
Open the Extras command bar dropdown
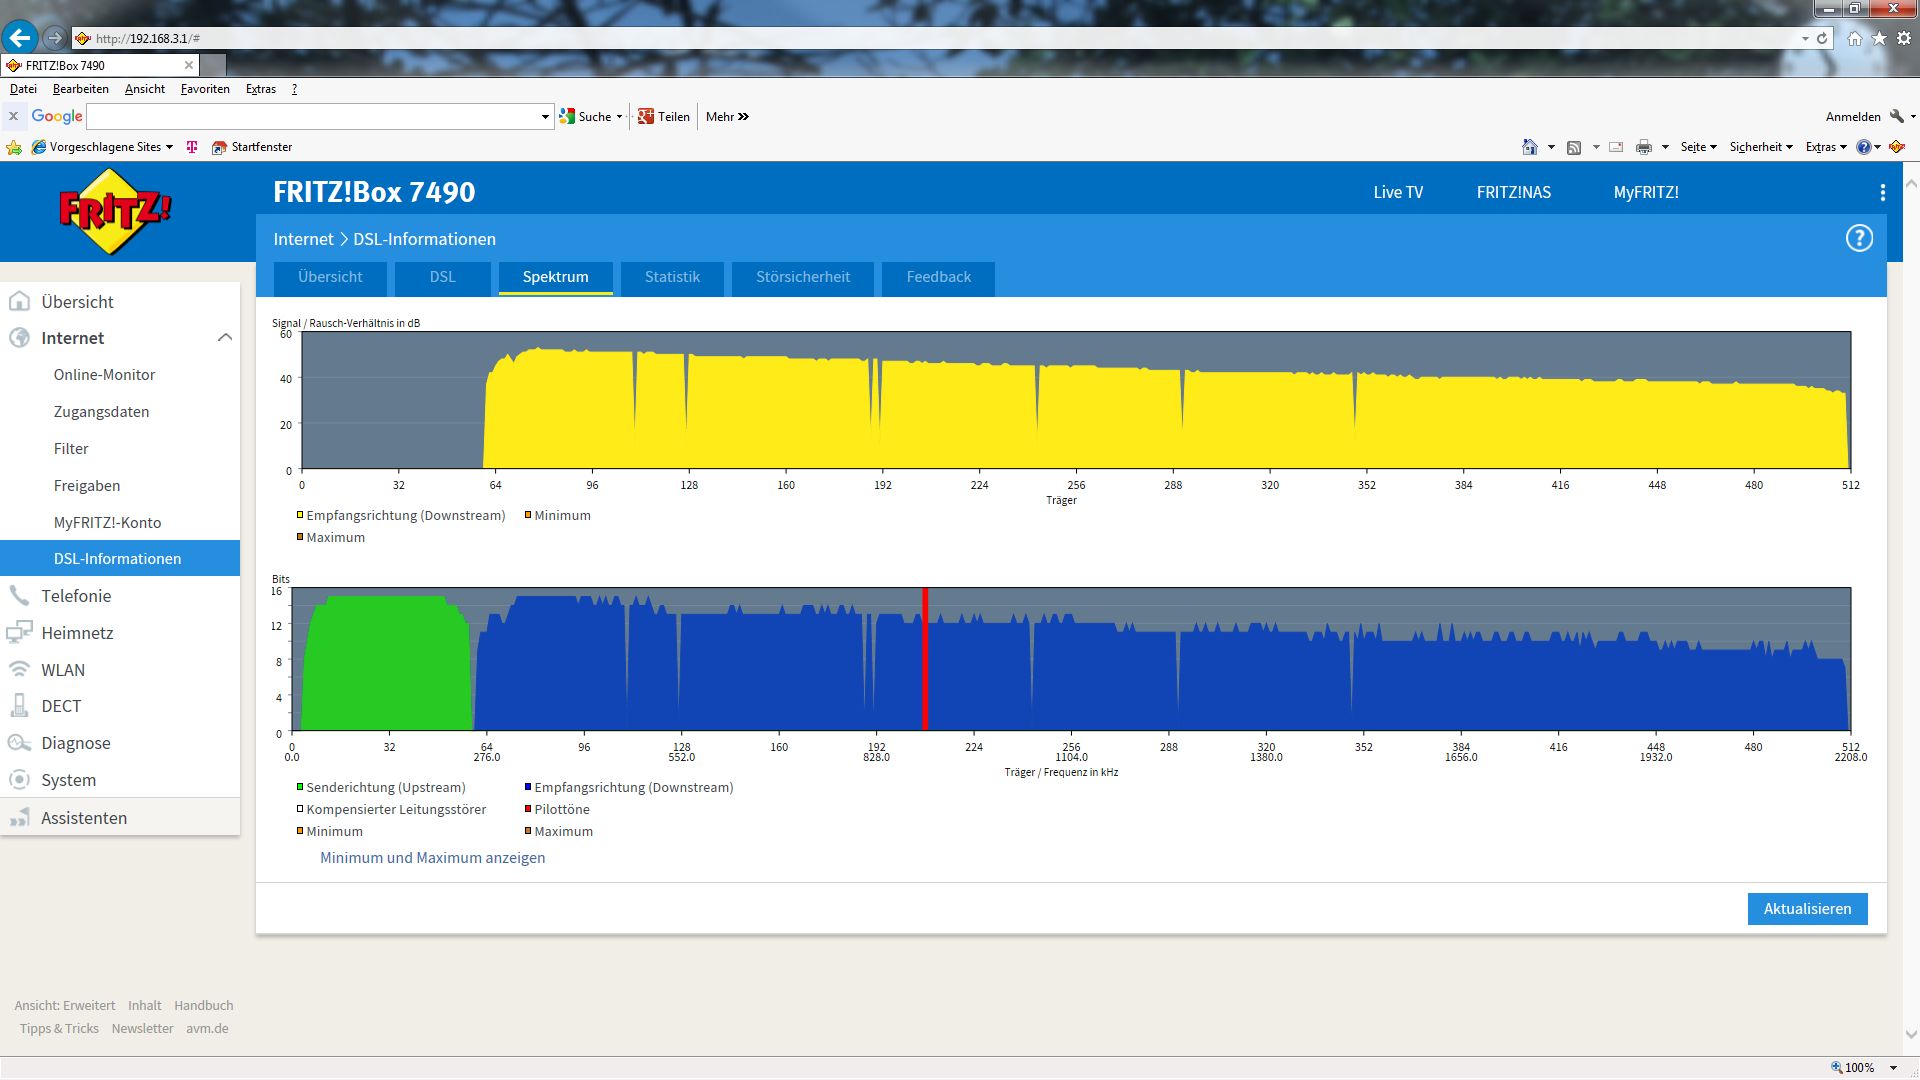coord(1826,147)
